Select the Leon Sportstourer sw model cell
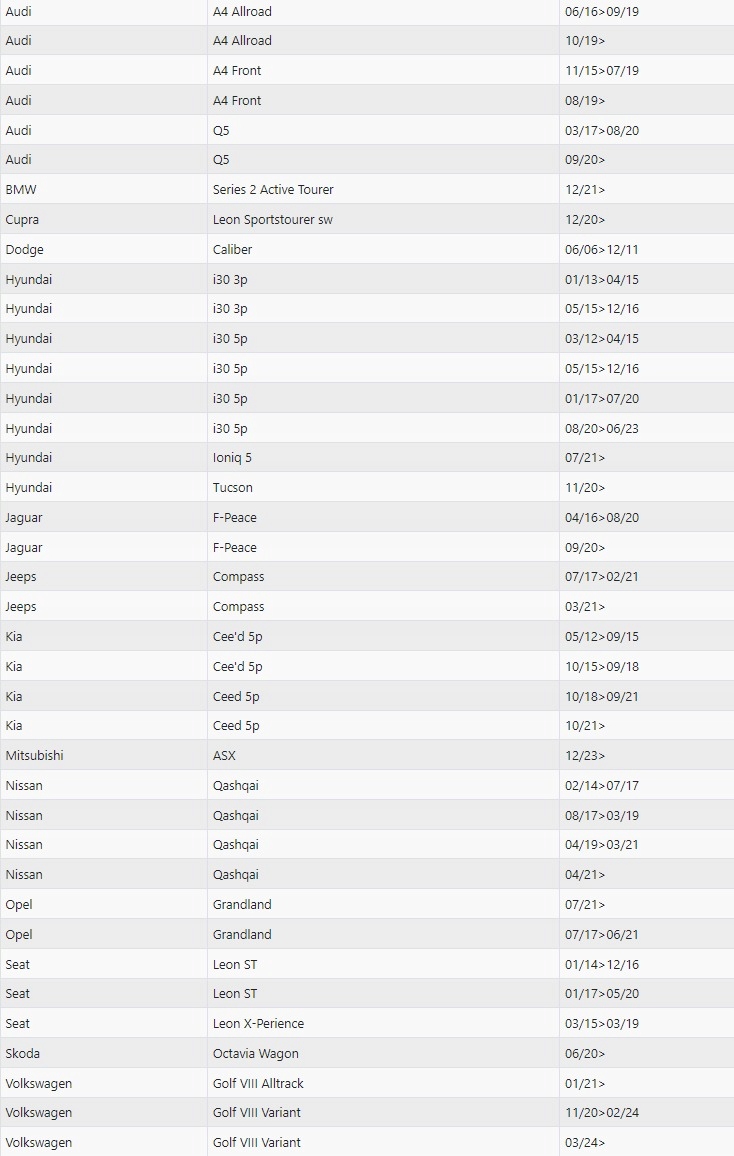The width and height of the screenshot is (734, 1156). [273, 220]
